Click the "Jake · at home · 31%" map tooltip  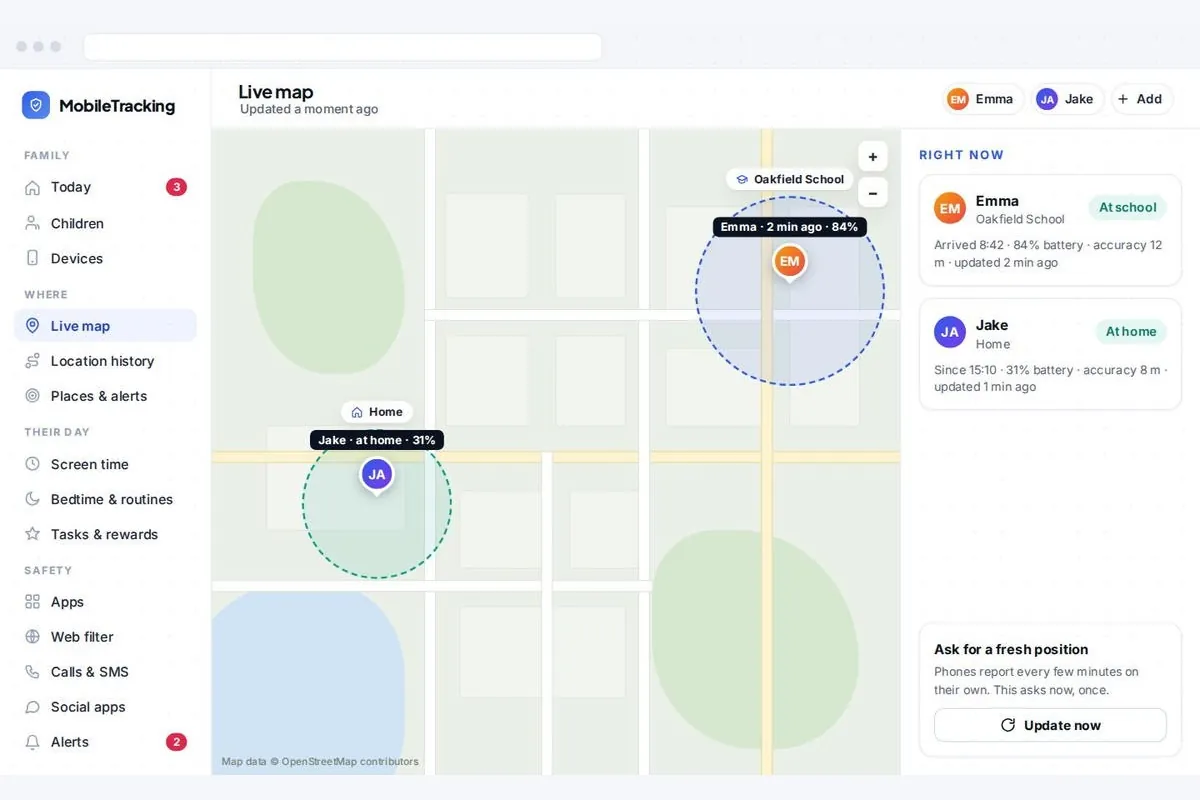tap(376, 440)
